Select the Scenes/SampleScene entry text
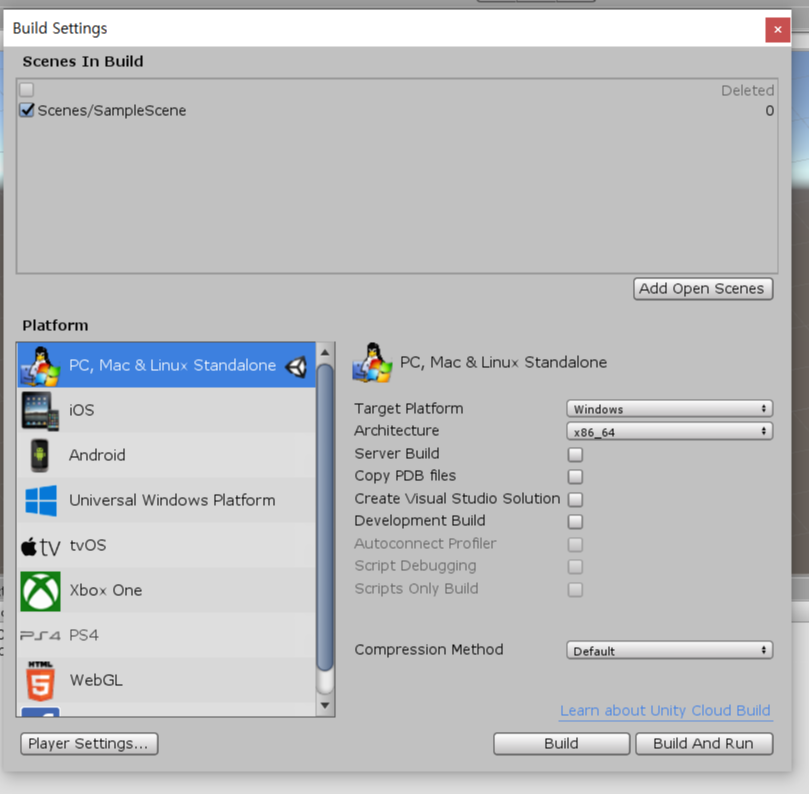Viewport: 809px width, 794px height. pos(112,110)
